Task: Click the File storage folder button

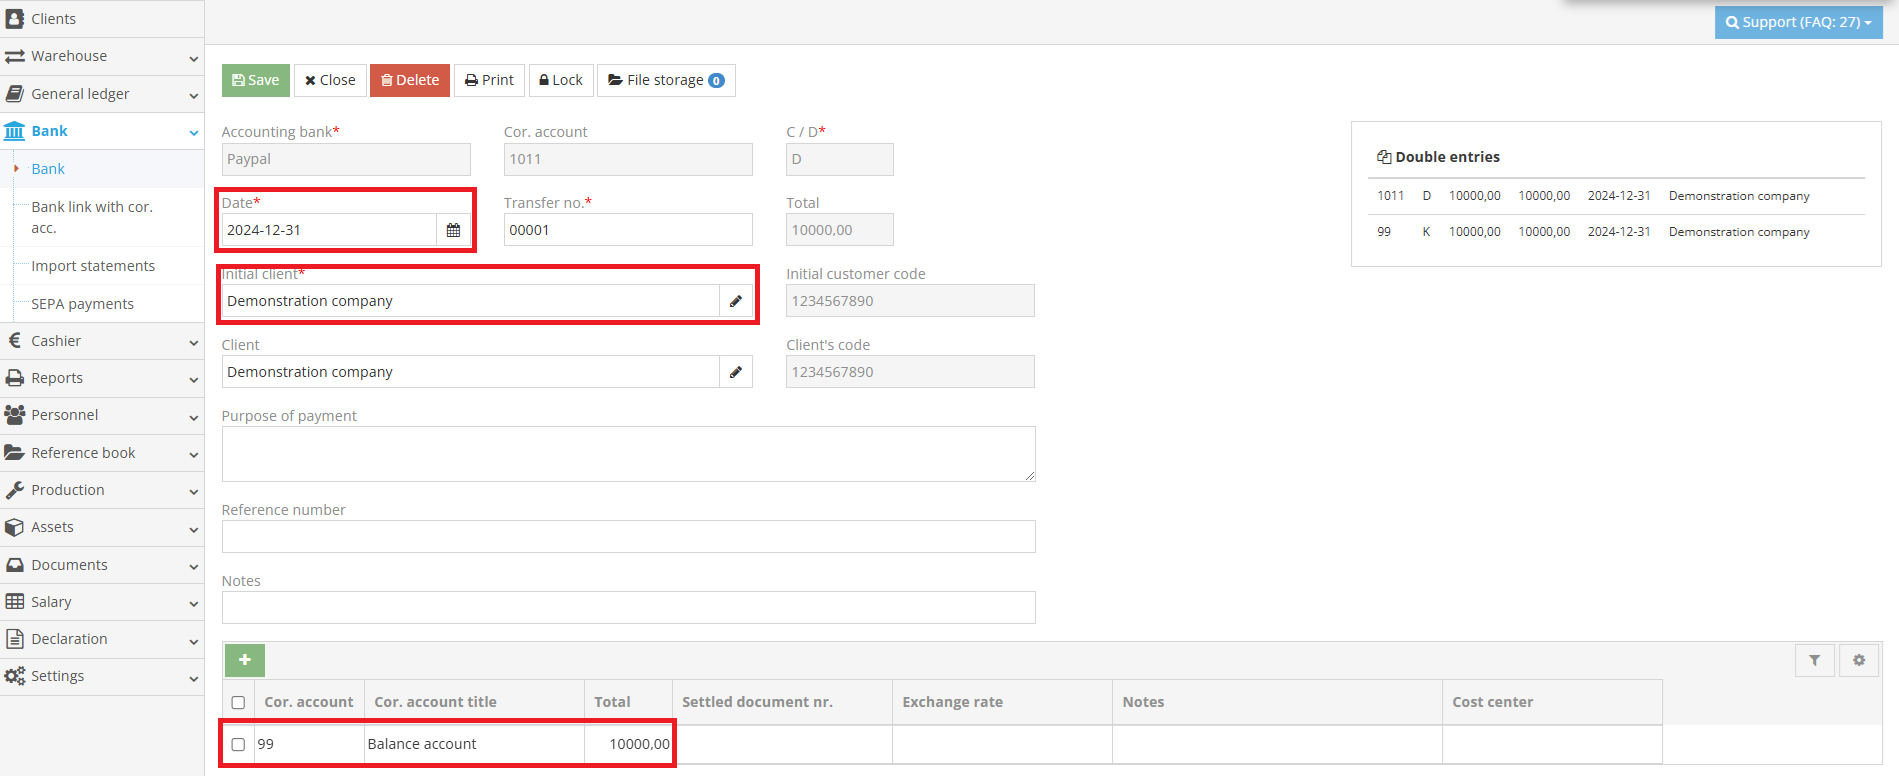Action: 666,80
